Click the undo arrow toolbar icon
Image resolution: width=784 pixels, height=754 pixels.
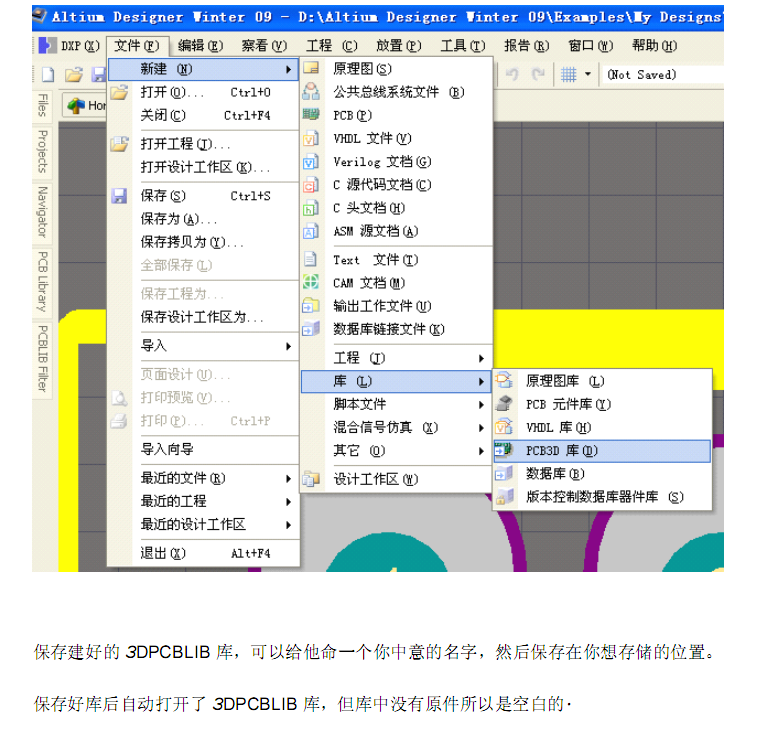(x=512, y=74)
